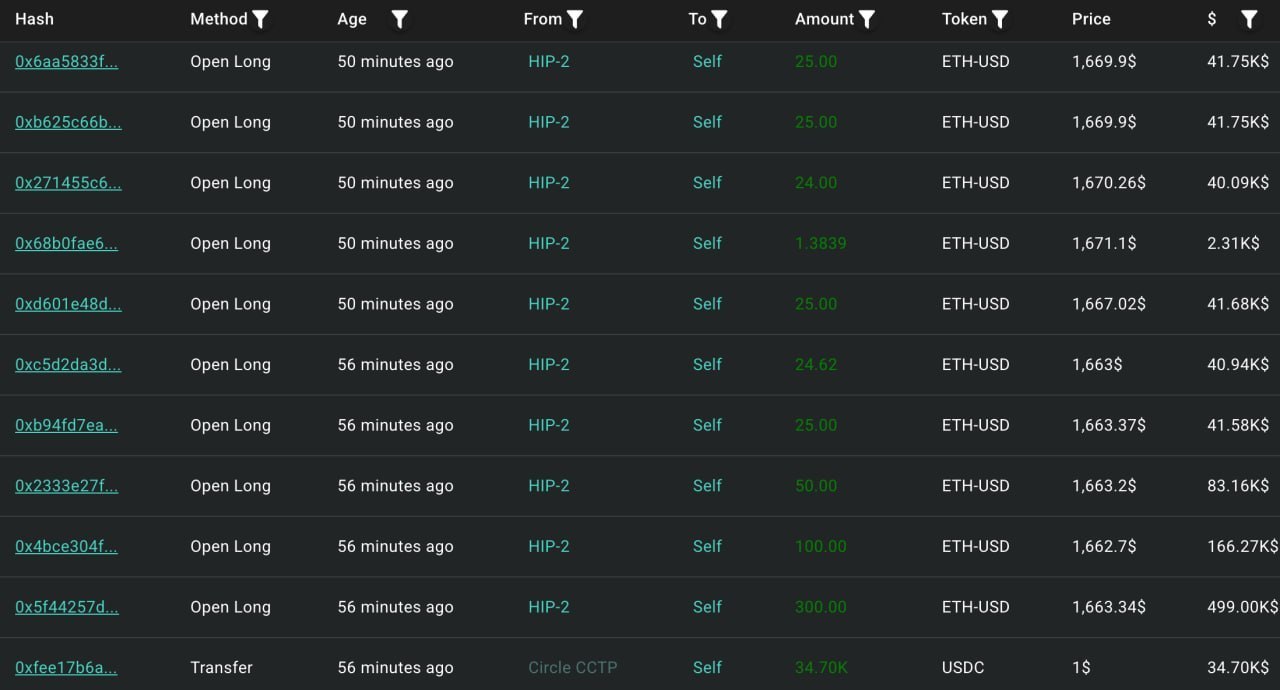The height and width of the screenshot is (690, 1280).
Task: Open transaction hash 0xb625c66b
Action: [x=68, y=122]
